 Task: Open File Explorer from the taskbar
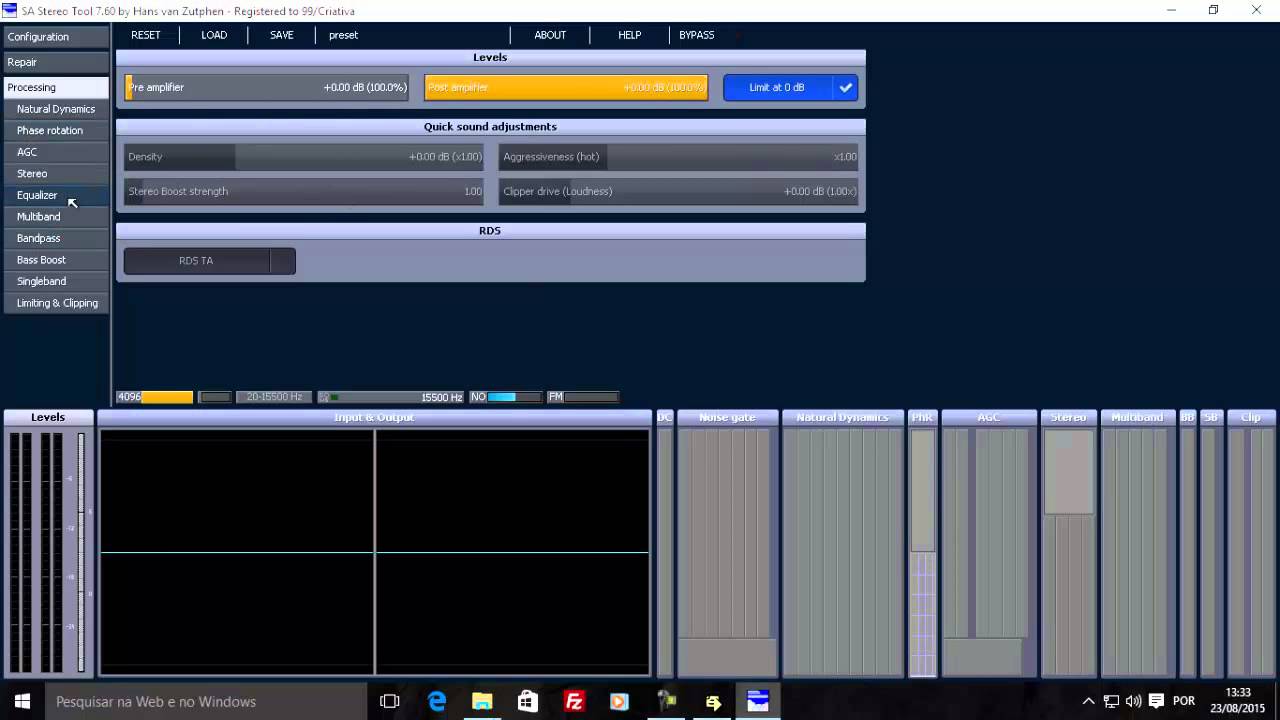click(482, 701)
